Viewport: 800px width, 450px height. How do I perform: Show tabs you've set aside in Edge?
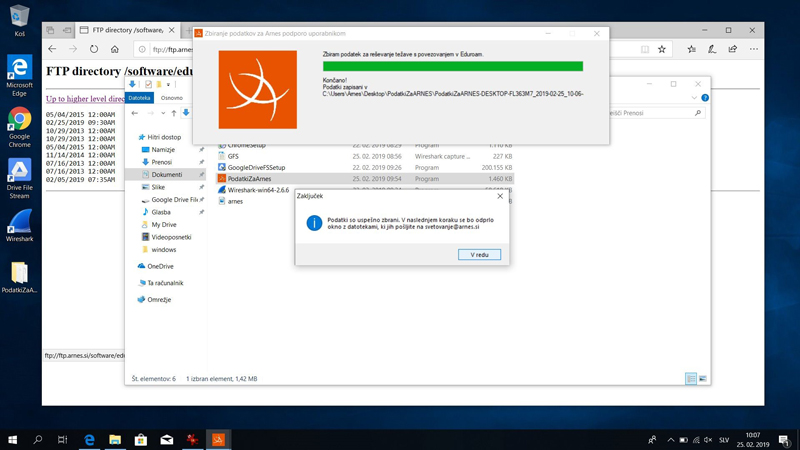coord(50,30)
